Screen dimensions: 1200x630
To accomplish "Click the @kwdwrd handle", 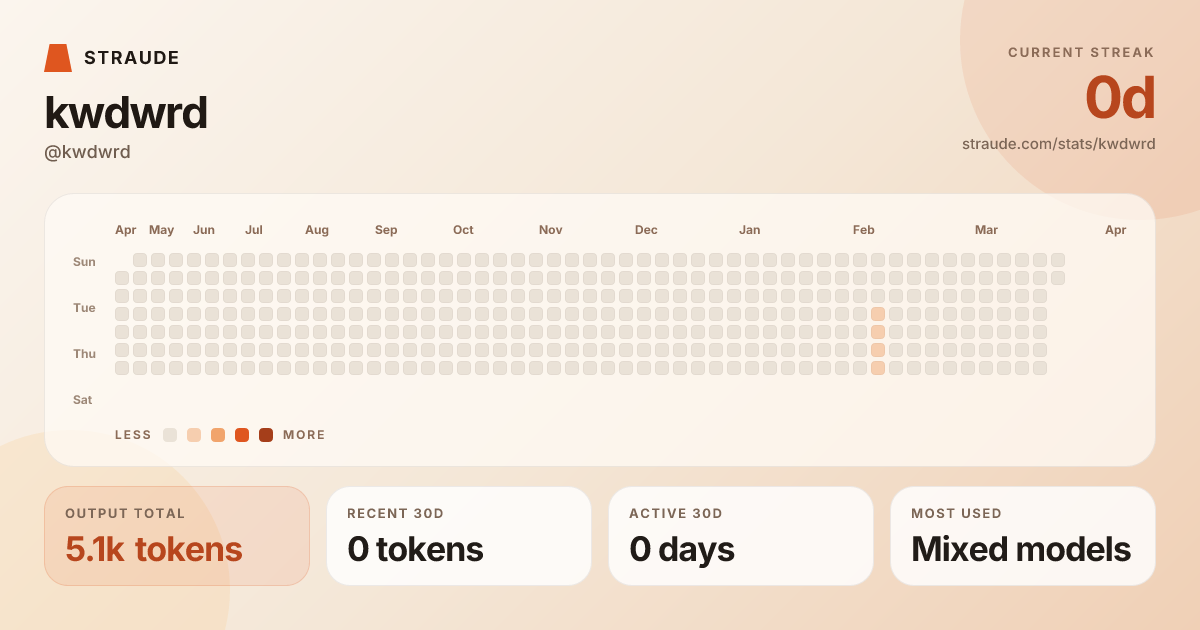I will pos(88,152).
